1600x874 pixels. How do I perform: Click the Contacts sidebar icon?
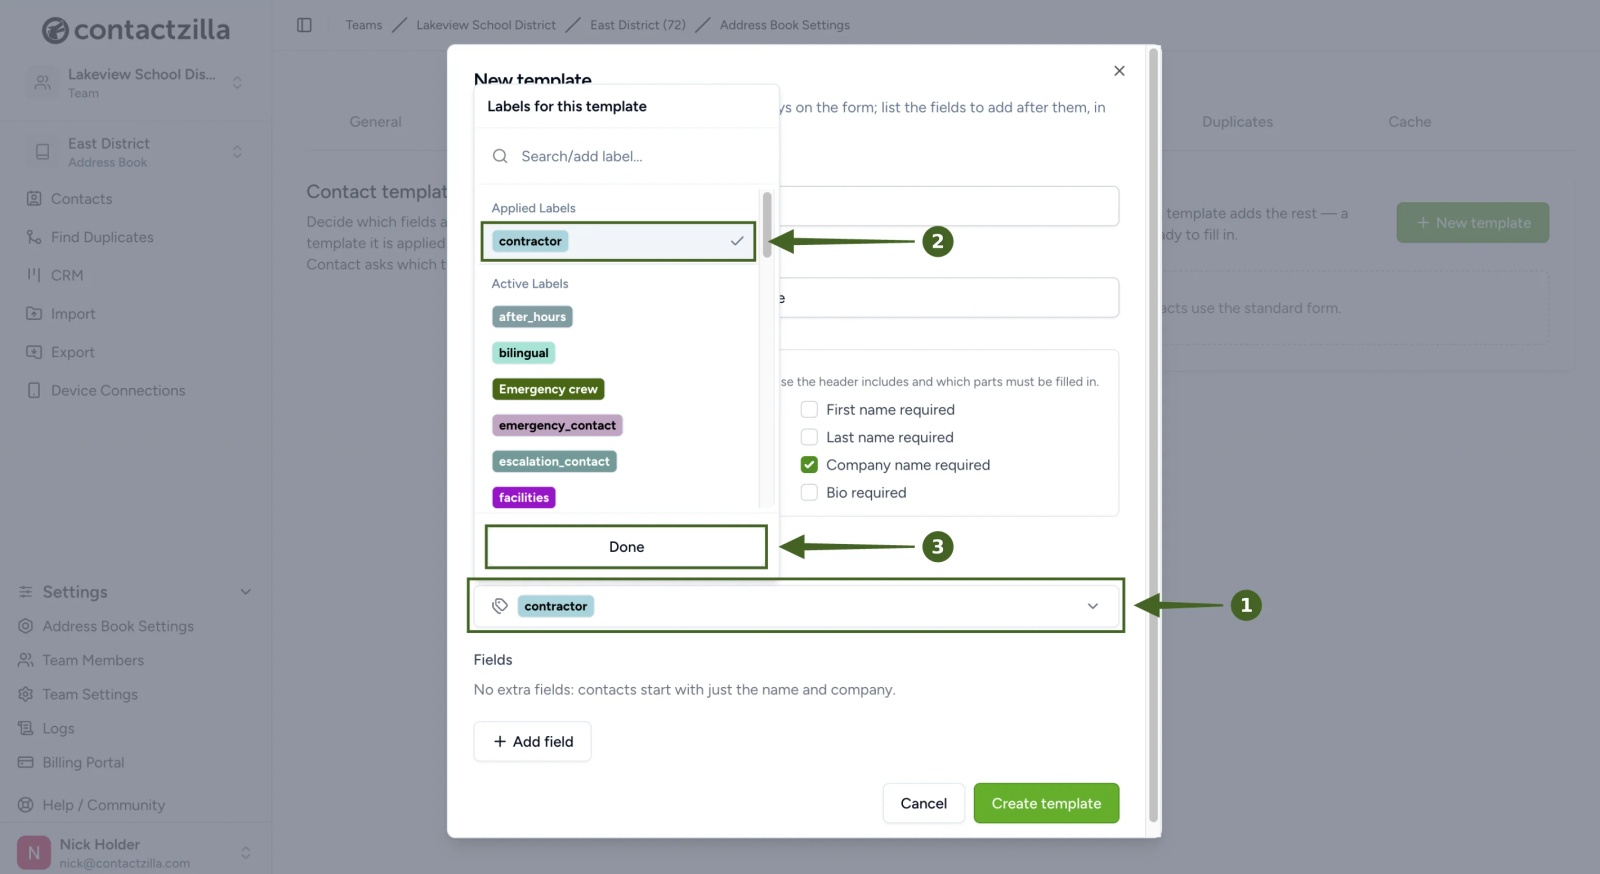(x=34, y=199)
